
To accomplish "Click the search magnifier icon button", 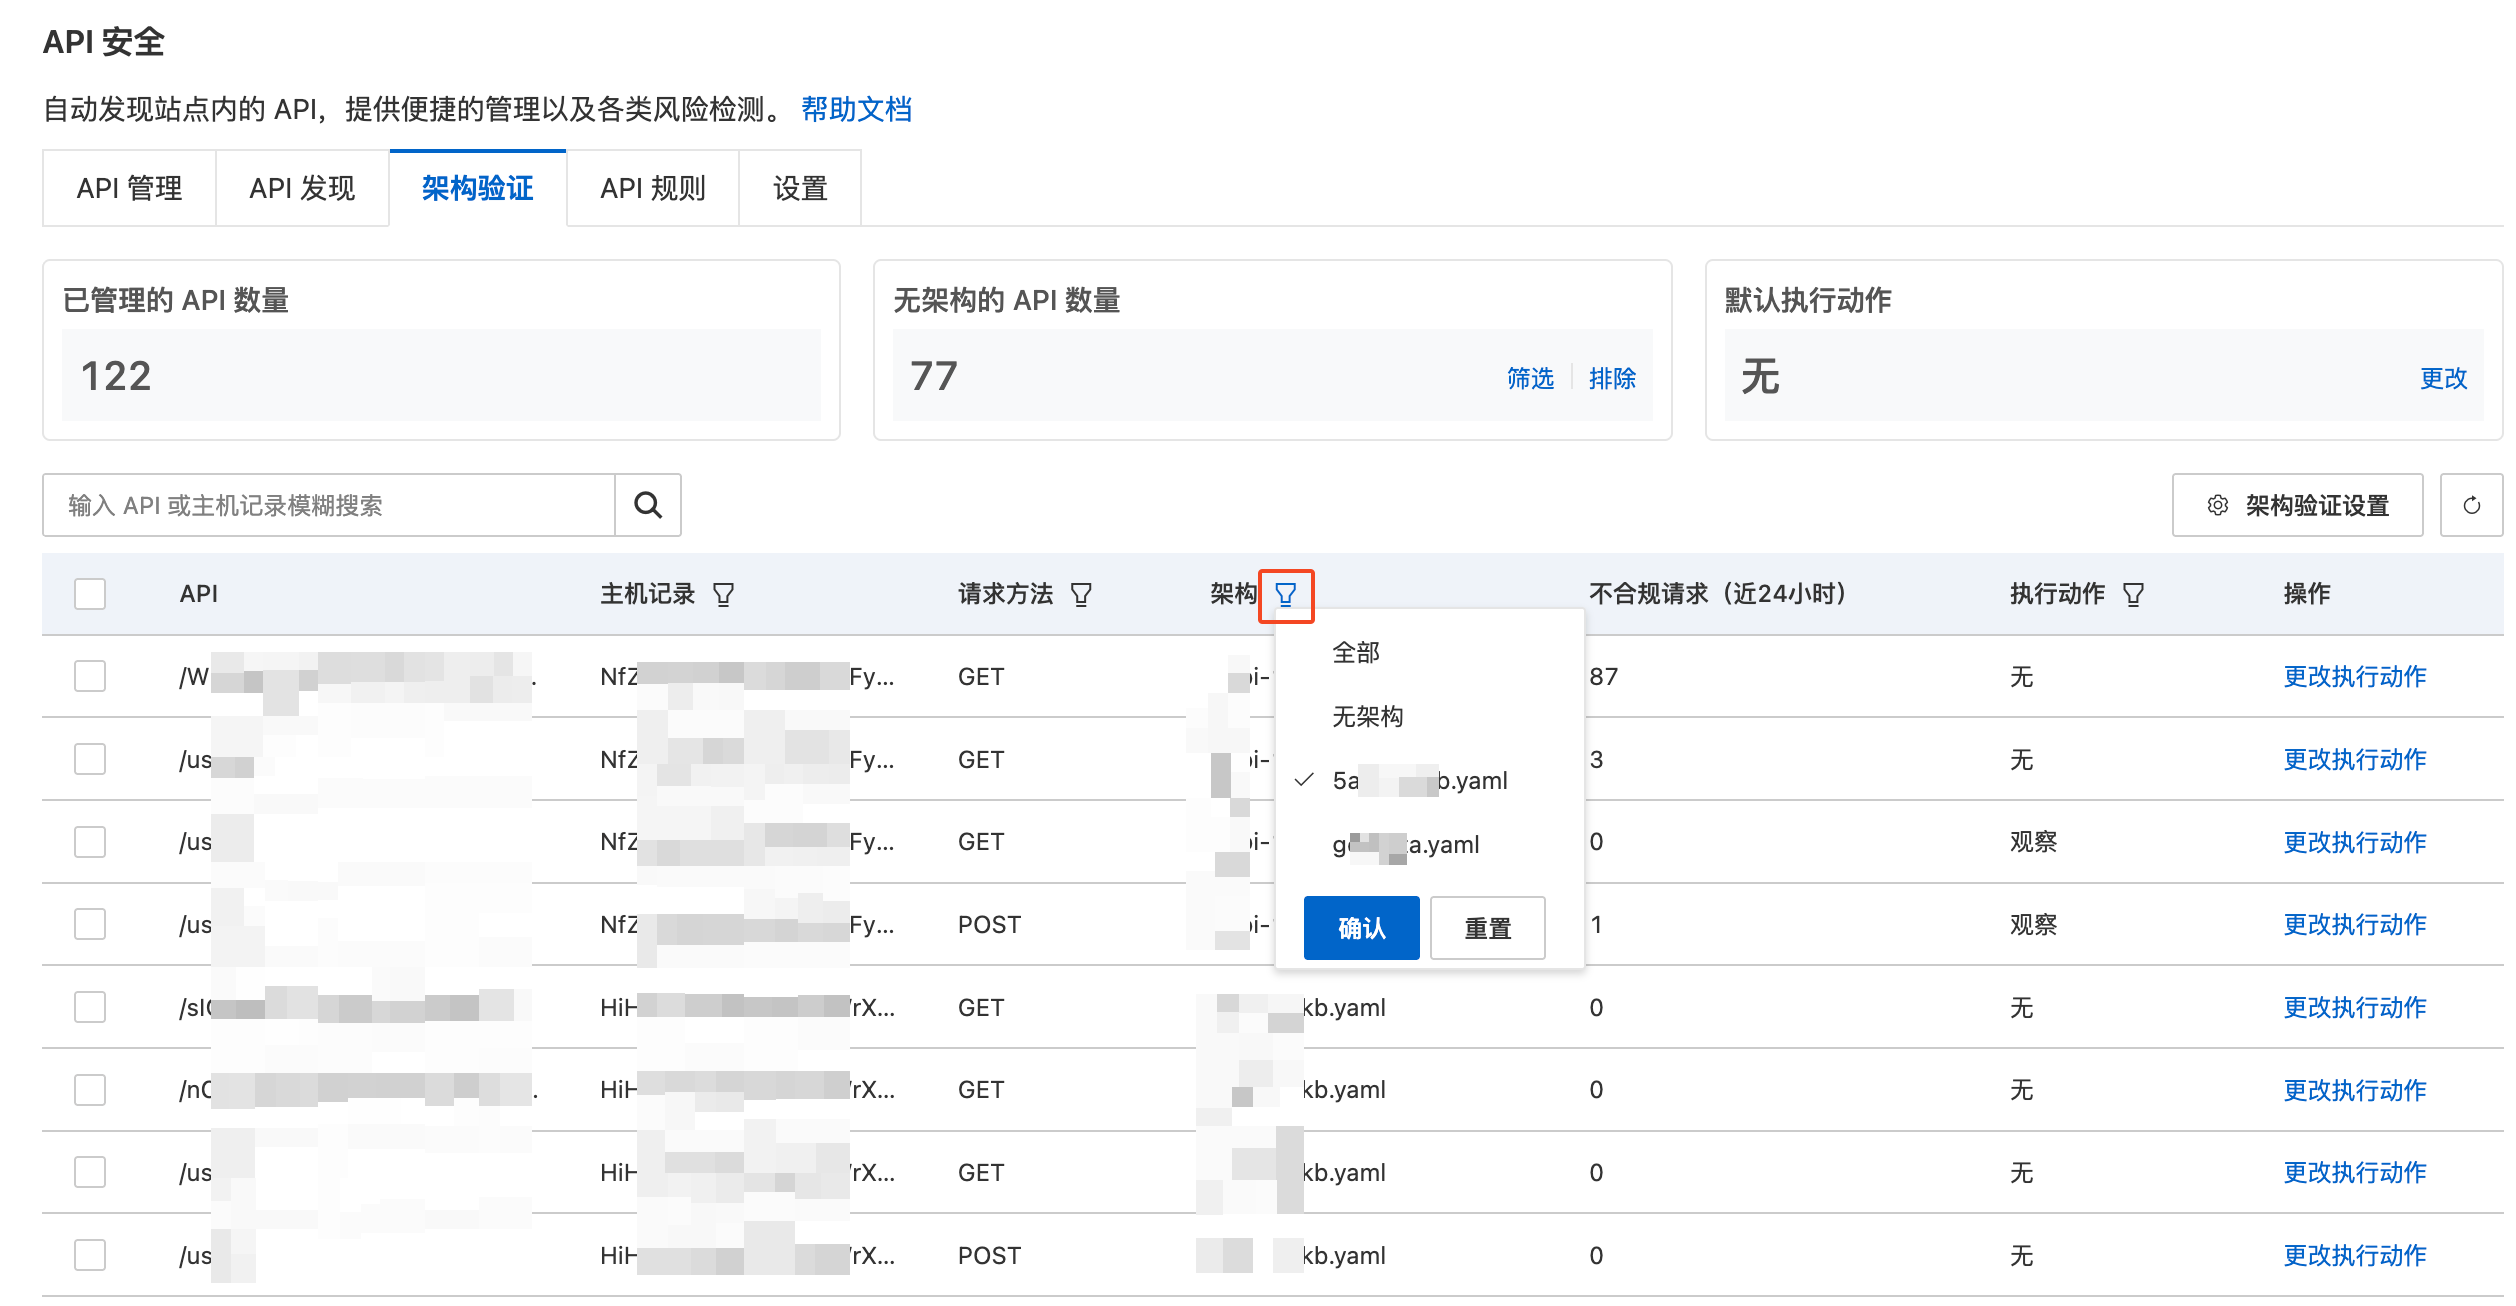I will pyautogui.click(x=648, y=505).
